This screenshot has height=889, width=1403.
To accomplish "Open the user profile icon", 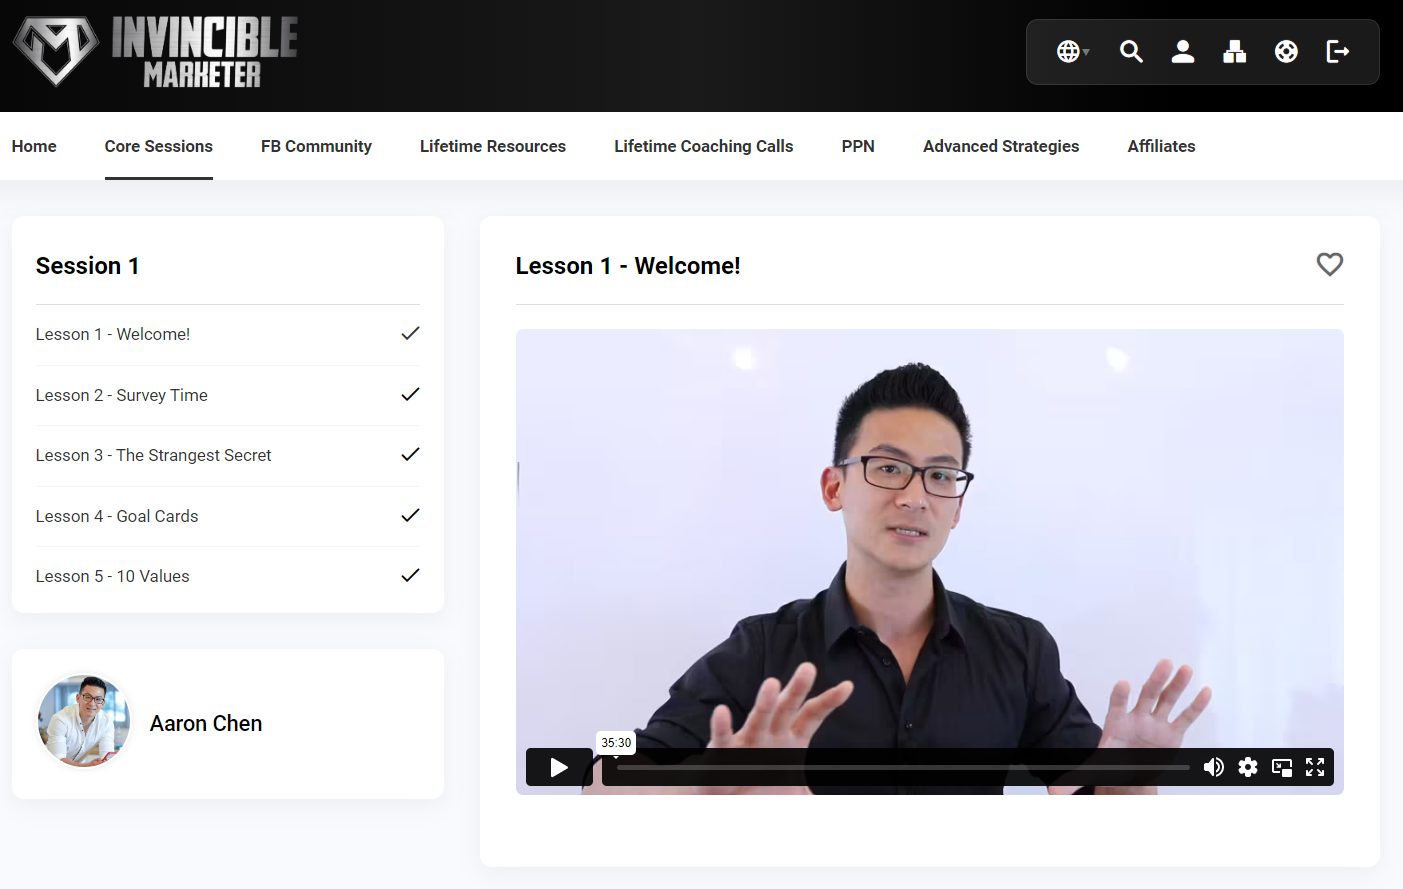I will 1183,51.
